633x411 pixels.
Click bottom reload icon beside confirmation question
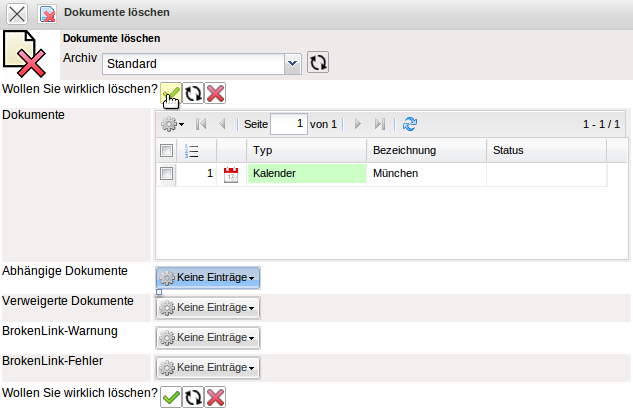(x=193, y=397)
